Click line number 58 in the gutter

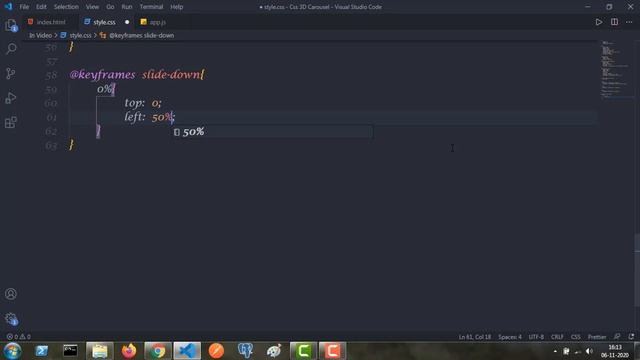51,75
